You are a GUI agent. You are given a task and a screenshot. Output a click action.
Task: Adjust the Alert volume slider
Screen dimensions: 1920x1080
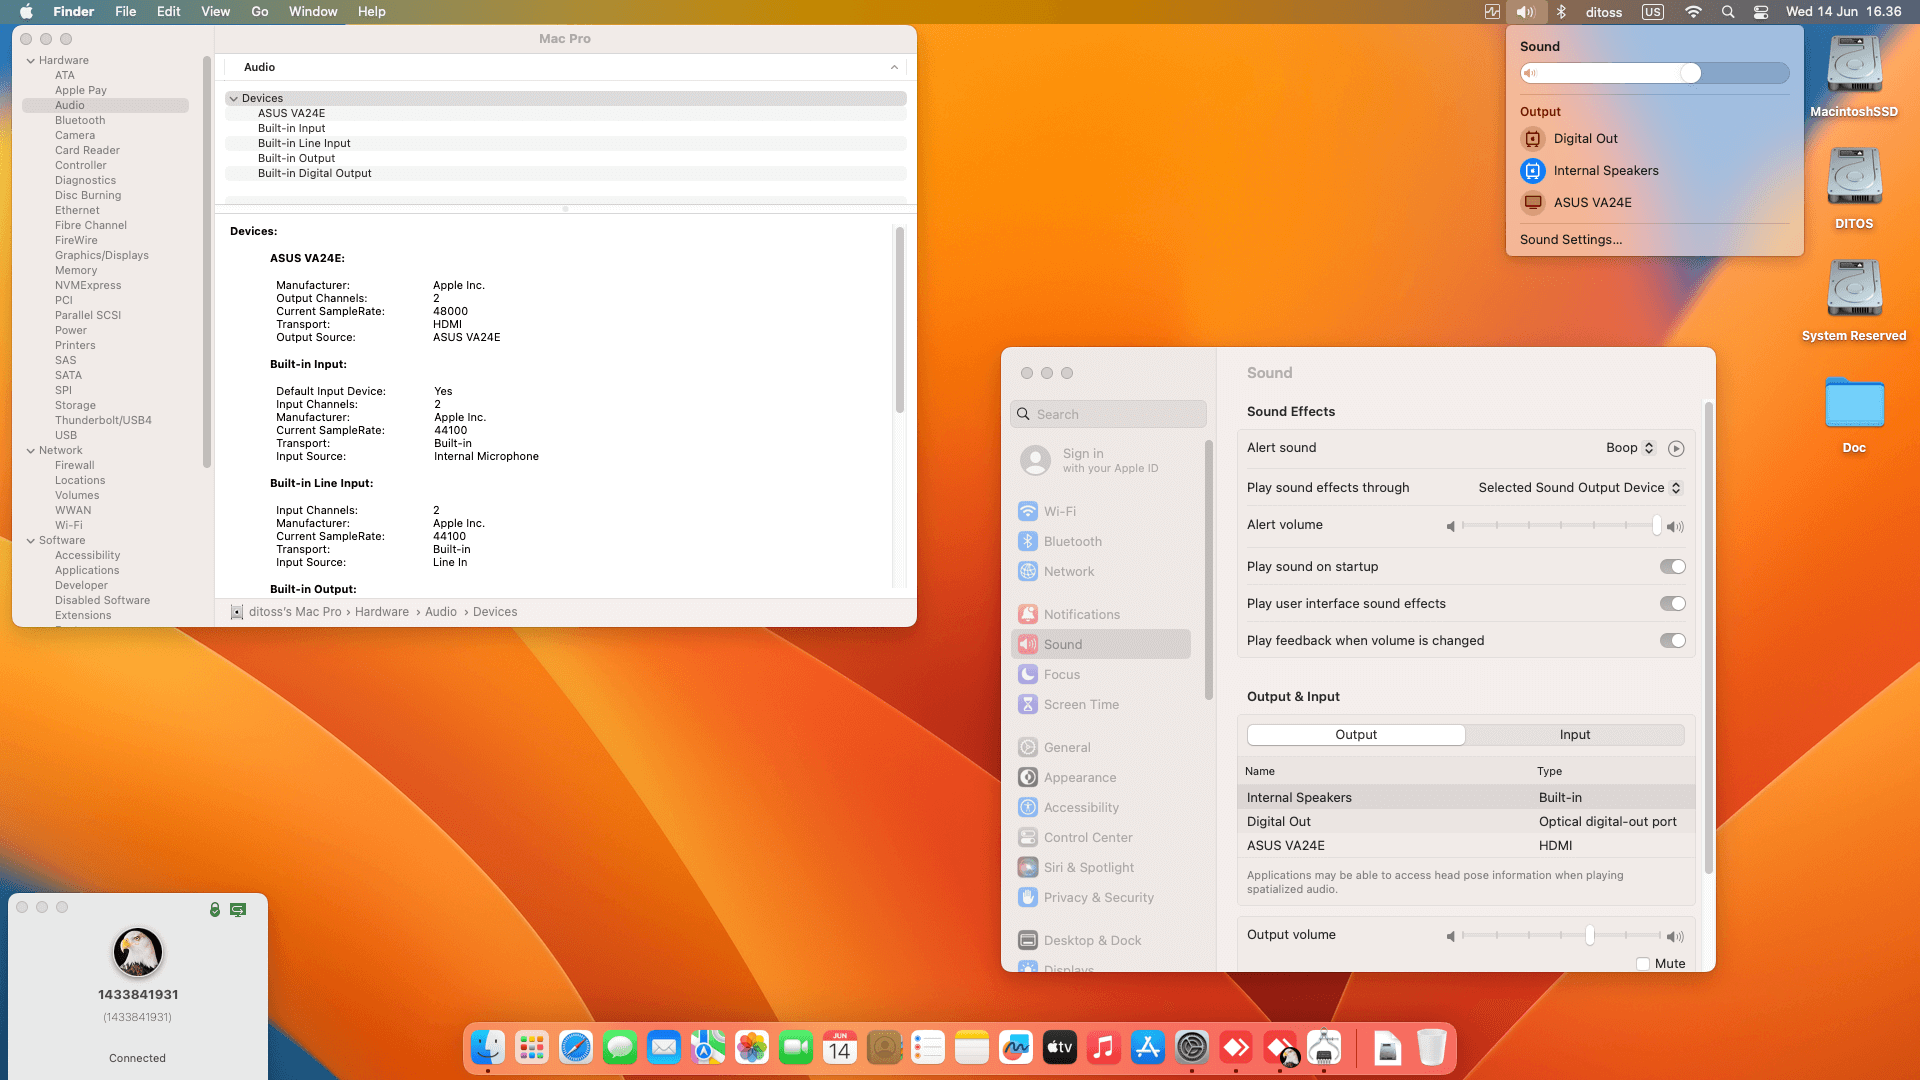pos(1560,526)
